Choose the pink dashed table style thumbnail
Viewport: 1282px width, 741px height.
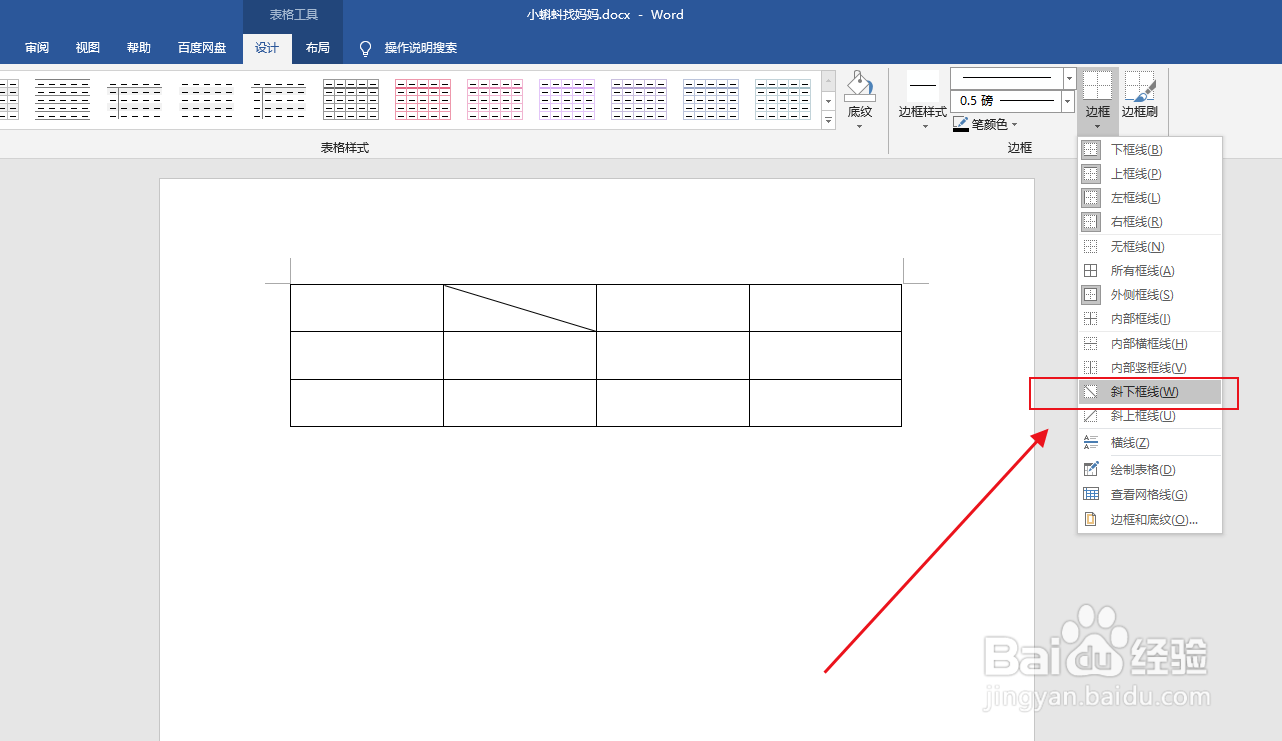click(495, 100)
